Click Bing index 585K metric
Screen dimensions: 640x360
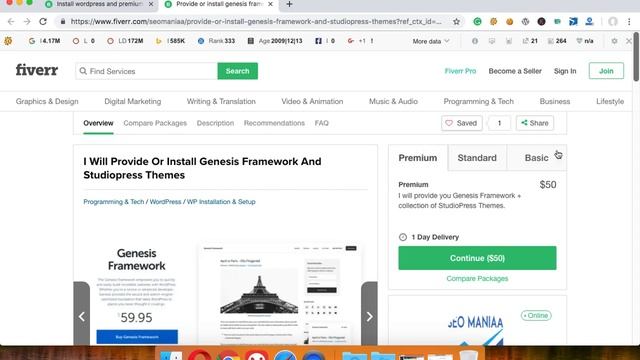click(x=170, y=41)
